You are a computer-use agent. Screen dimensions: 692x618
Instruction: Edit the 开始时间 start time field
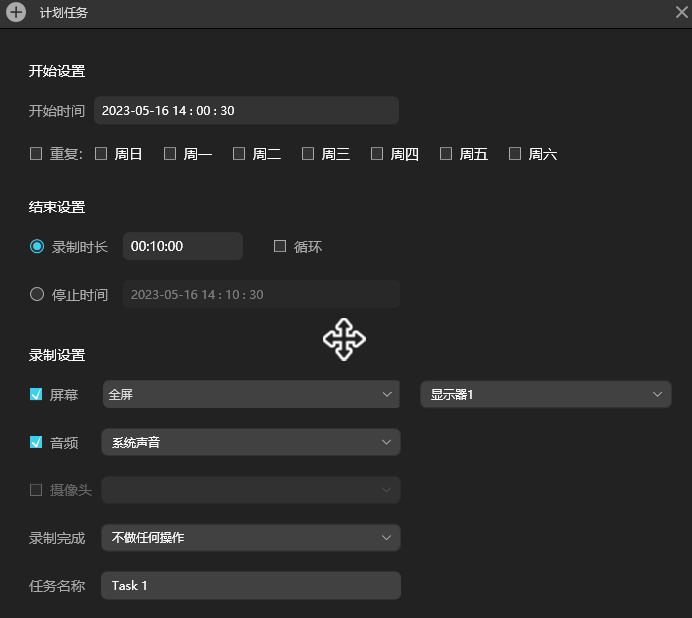point(246,110)
